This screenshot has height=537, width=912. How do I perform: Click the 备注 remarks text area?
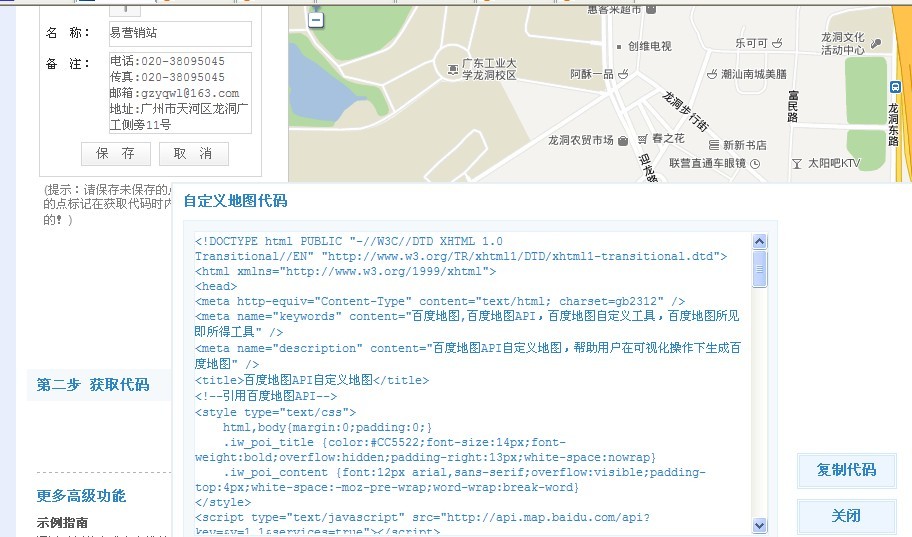pos(180,93)
